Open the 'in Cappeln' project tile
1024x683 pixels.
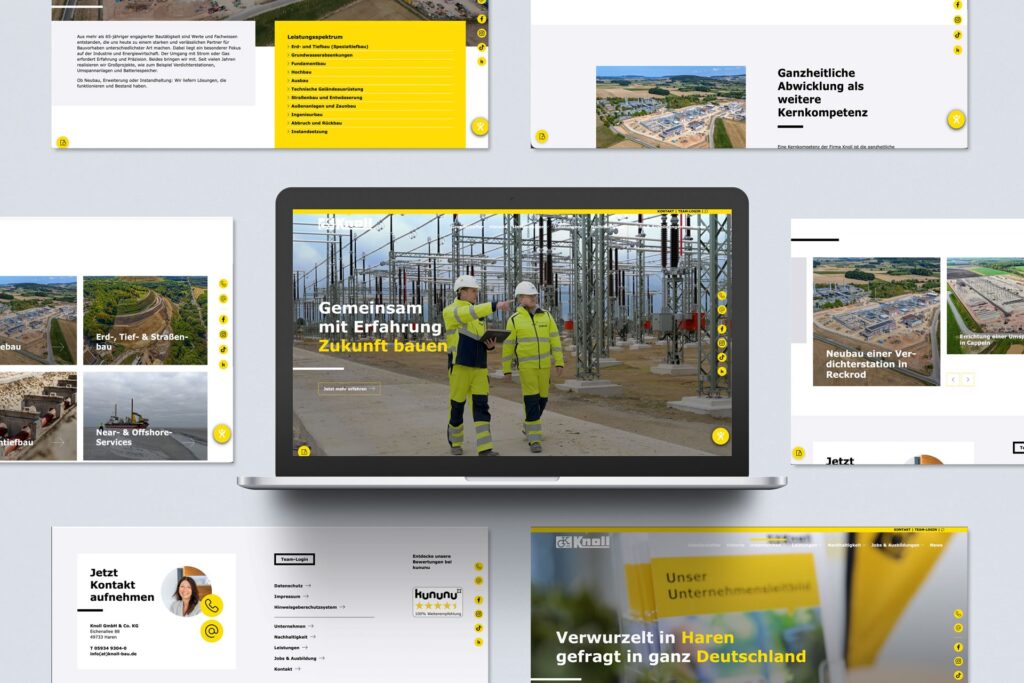(x=985, y=306)
